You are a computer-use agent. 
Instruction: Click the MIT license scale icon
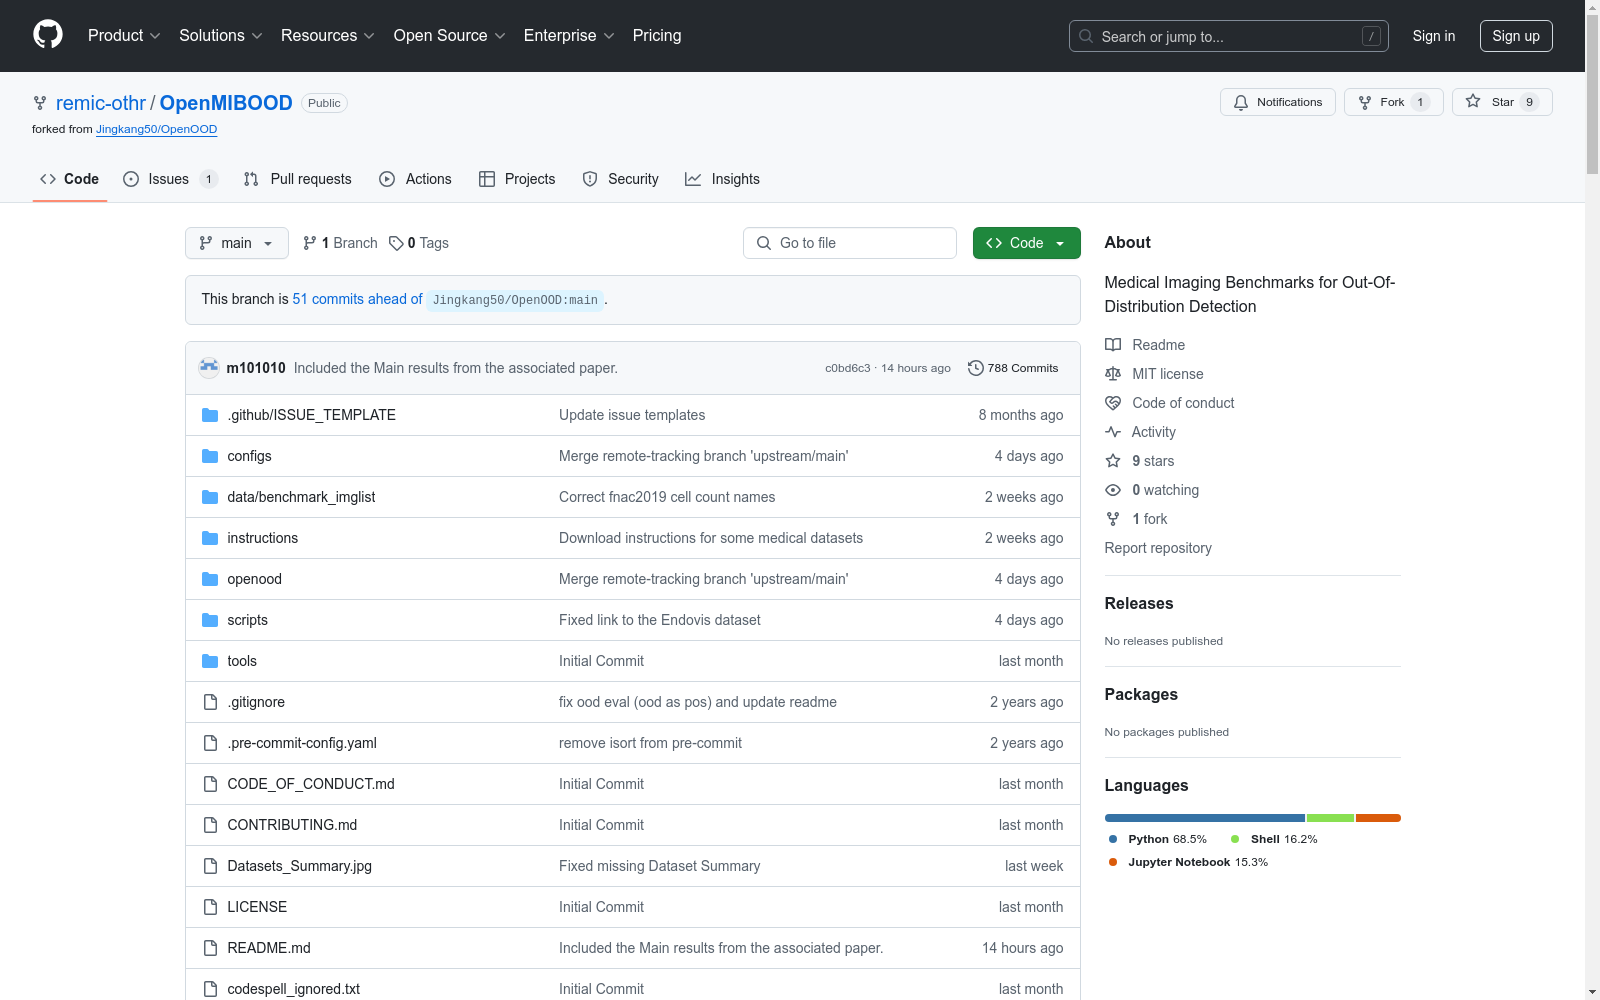coord(1113,374)
